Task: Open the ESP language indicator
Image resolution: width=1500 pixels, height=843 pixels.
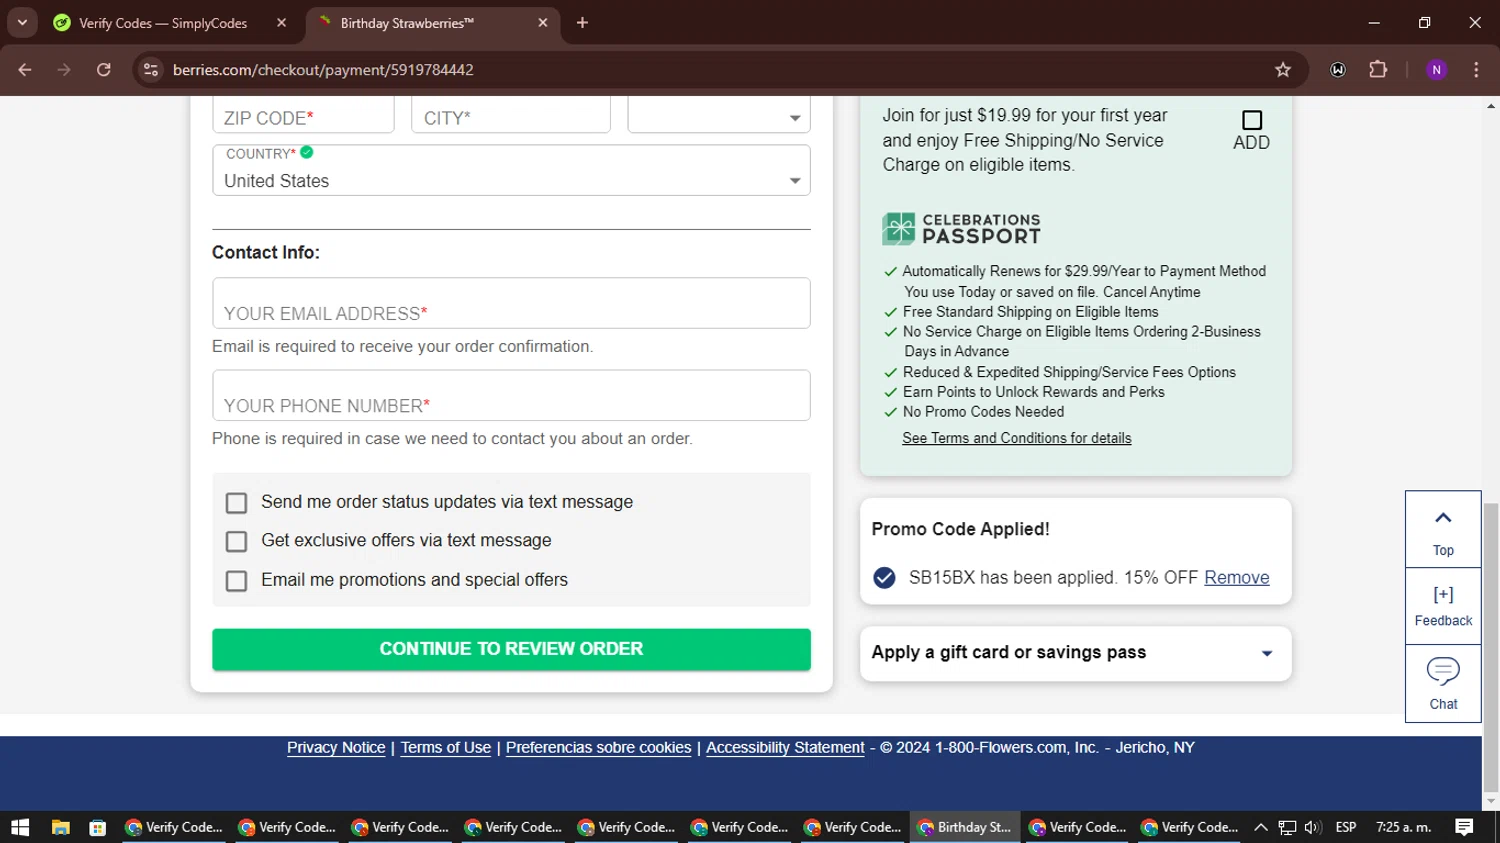Action: (1346, 827)
